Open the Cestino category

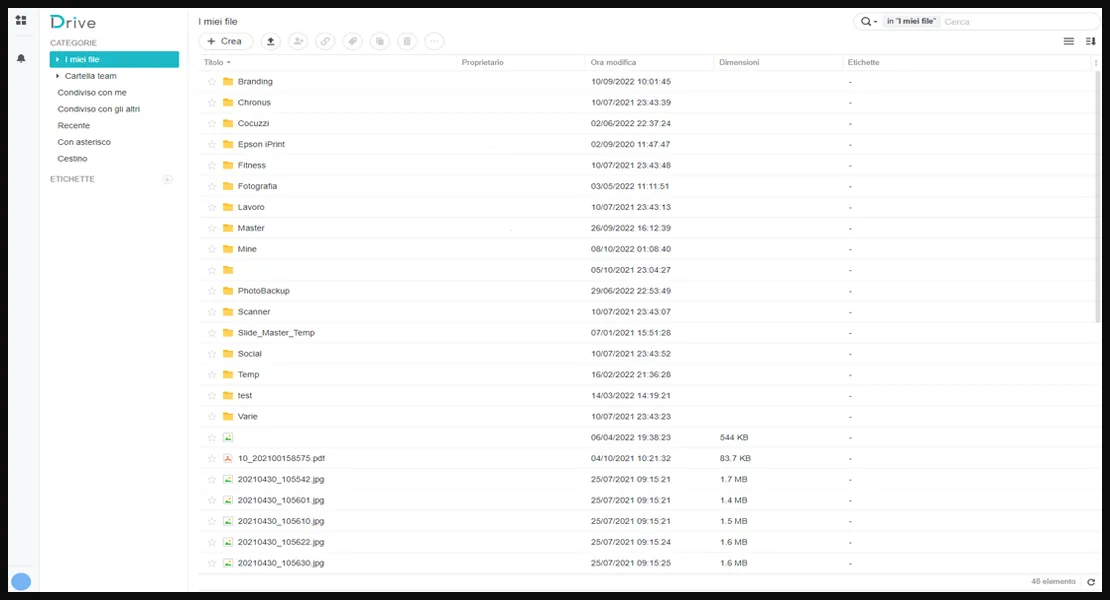pos(72,158)
